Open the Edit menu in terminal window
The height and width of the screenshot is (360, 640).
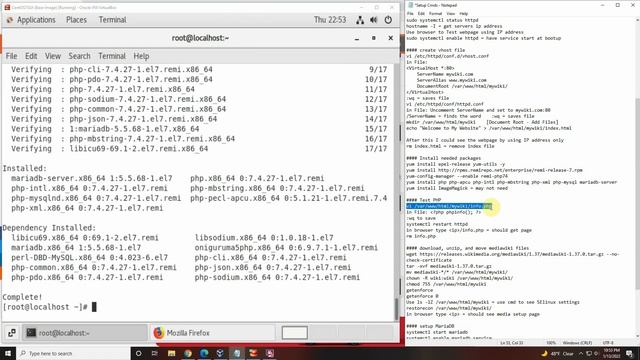[x=31, y=56]
